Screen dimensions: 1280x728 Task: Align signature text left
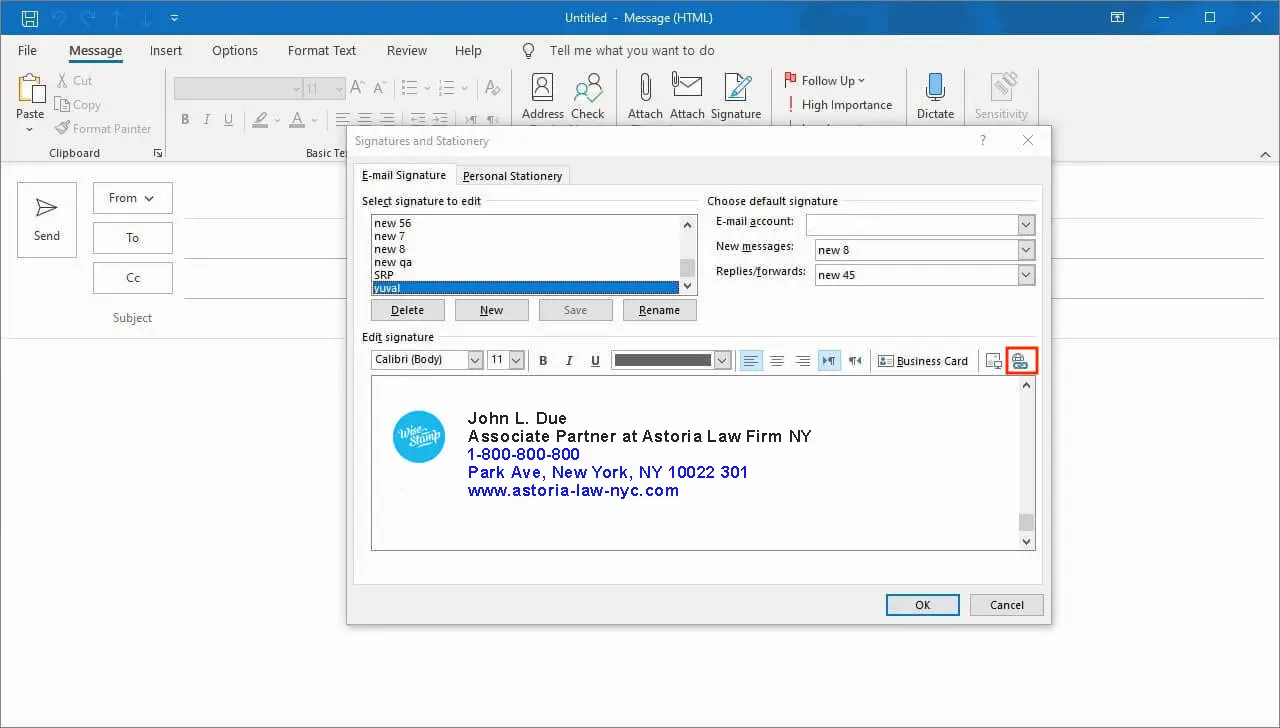(x=751, y=361)
